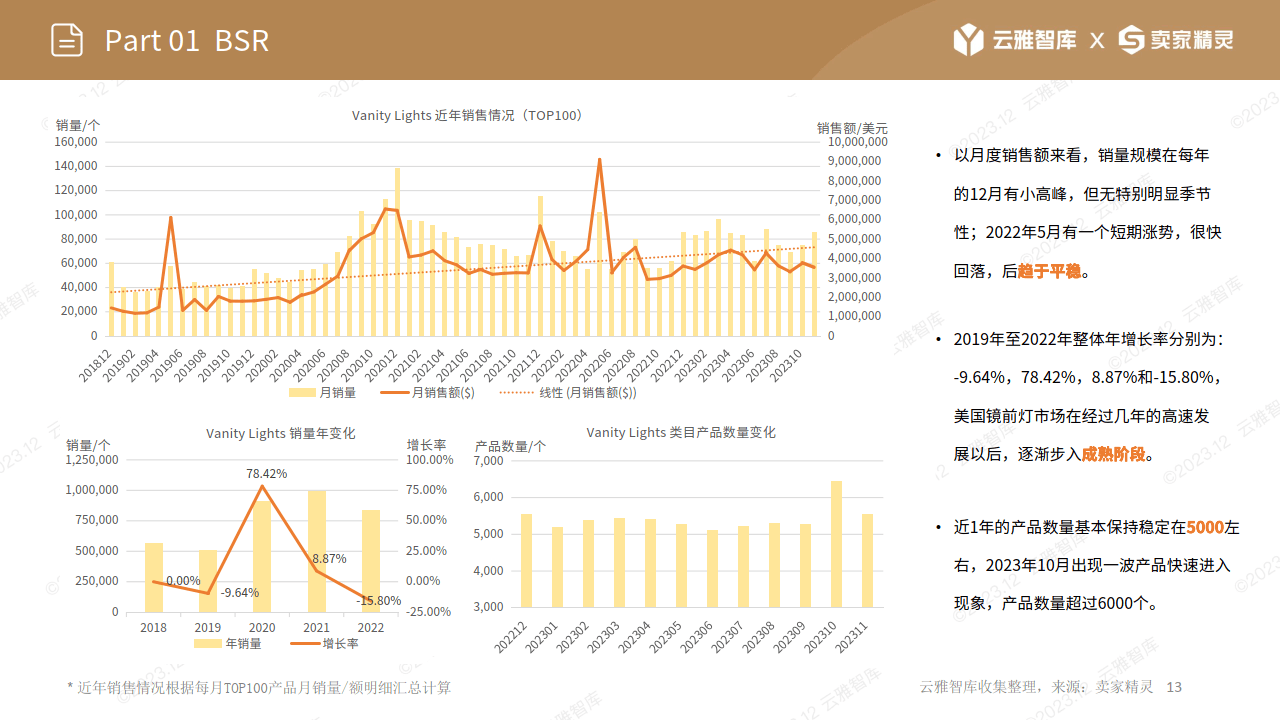This screenshot has width=1280, height=720.
Task: Click the page number "13"
Action: (1175, 687)
